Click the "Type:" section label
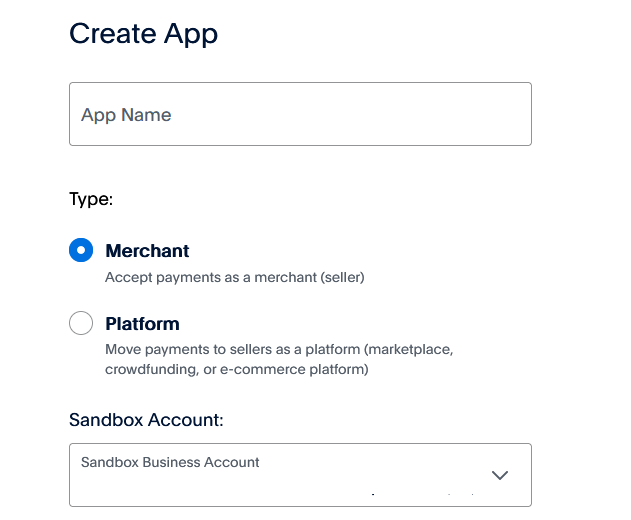Screen dimensions: 631x520 pos(91,199)
